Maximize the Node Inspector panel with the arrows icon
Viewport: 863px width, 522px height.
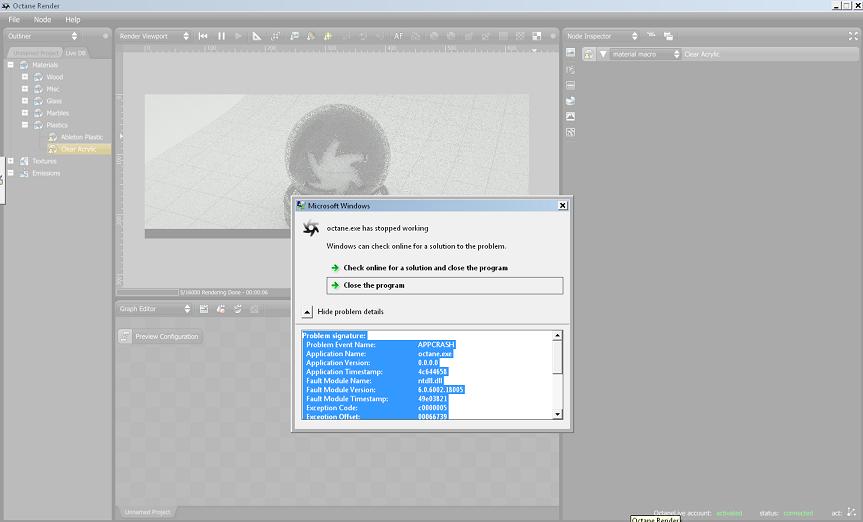point(853,36)
